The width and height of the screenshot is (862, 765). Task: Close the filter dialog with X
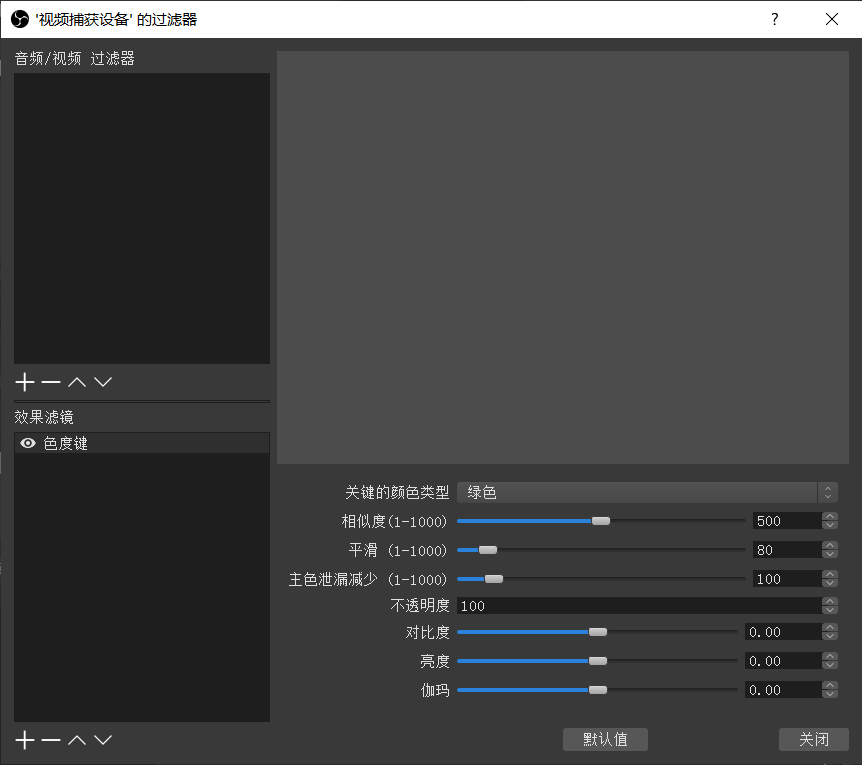tap(832, 19)
